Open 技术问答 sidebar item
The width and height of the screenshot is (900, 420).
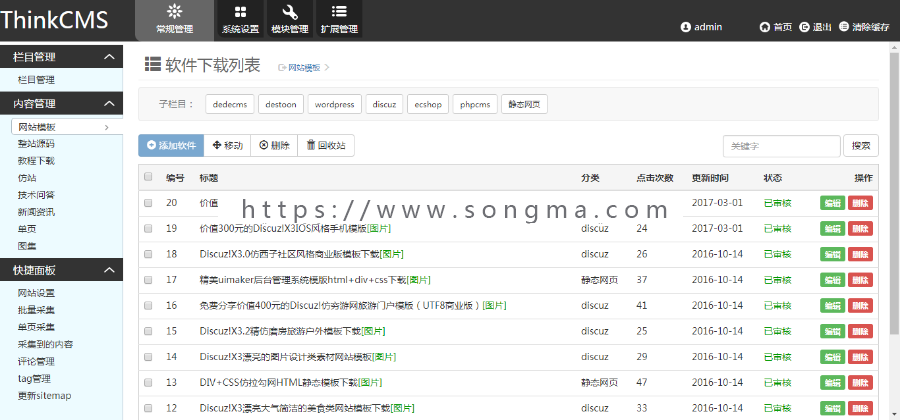click(36, 195)
